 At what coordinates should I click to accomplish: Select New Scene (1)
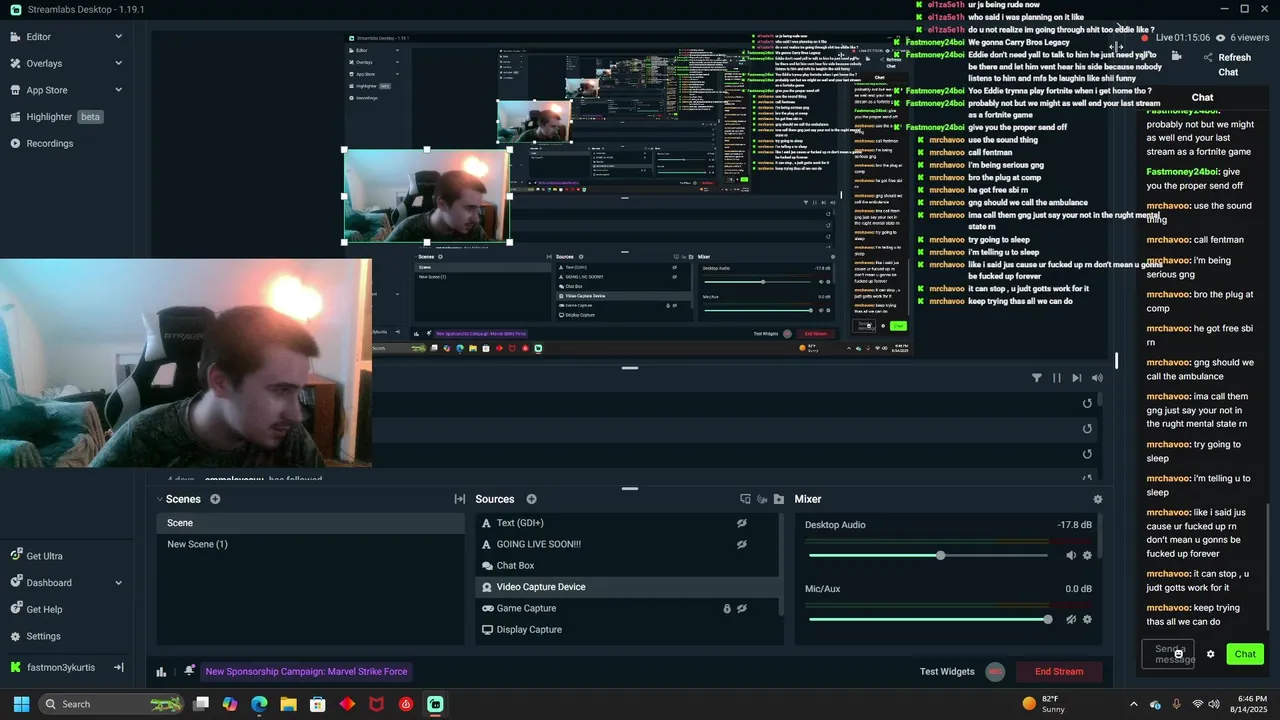click(x=310, y=544)
